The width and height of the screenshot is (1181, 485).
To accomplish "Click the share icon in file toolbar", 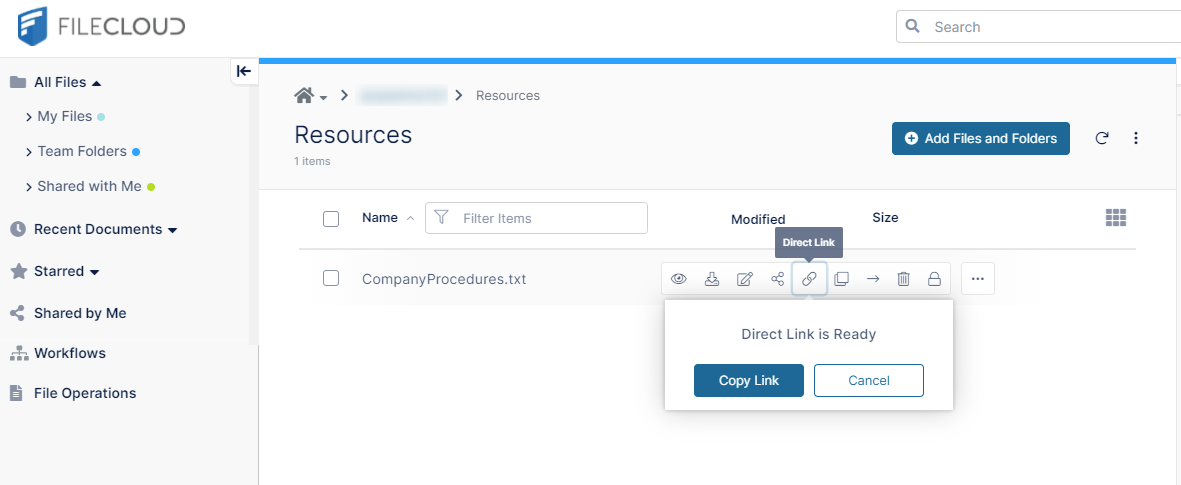I will click(x=777, y=279).
